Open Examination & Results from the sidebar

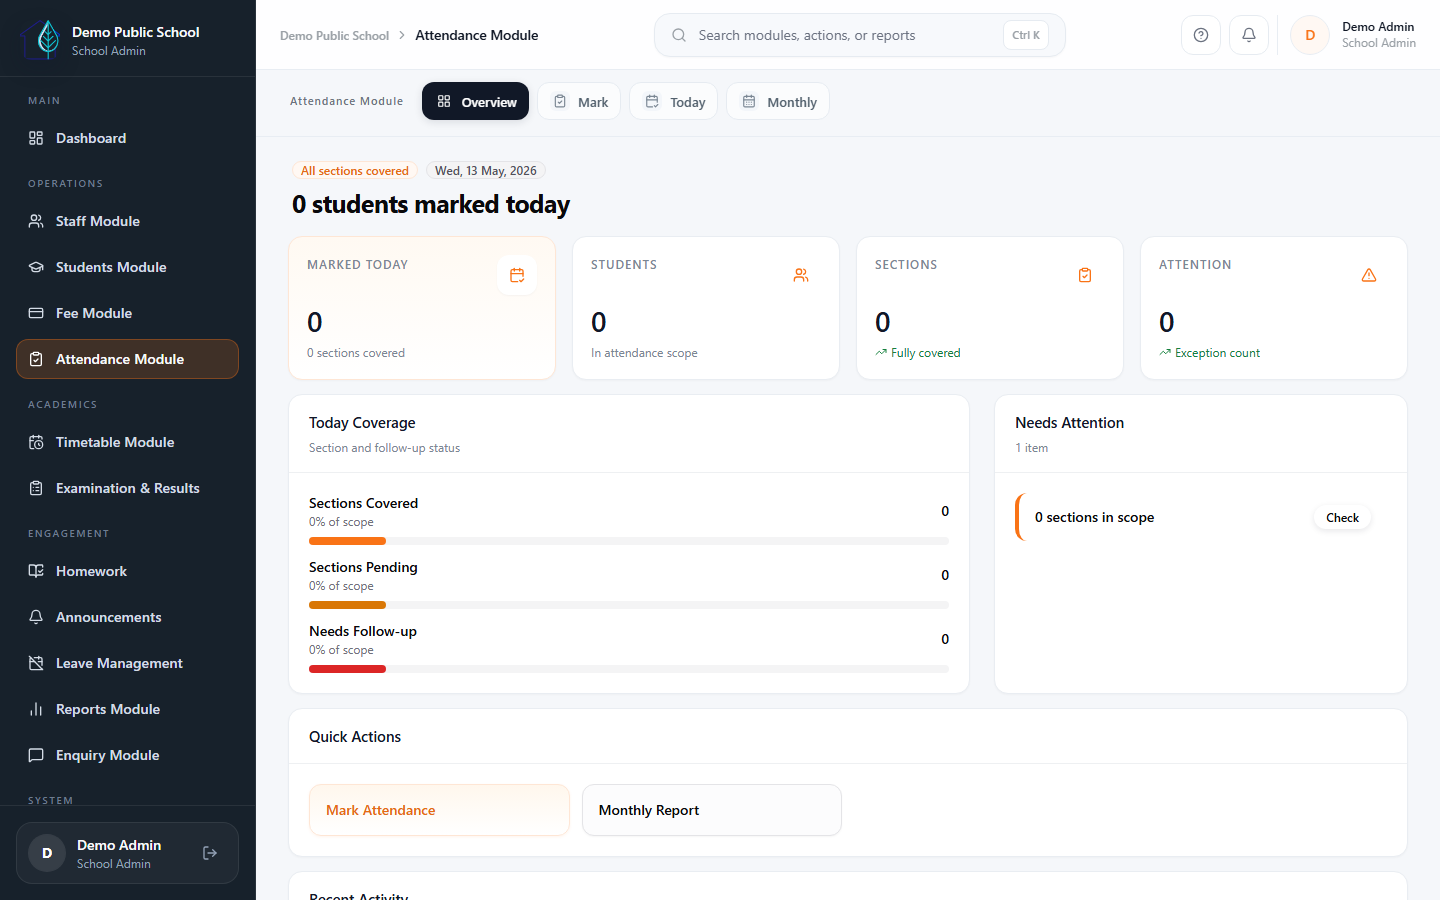[127, 488]
